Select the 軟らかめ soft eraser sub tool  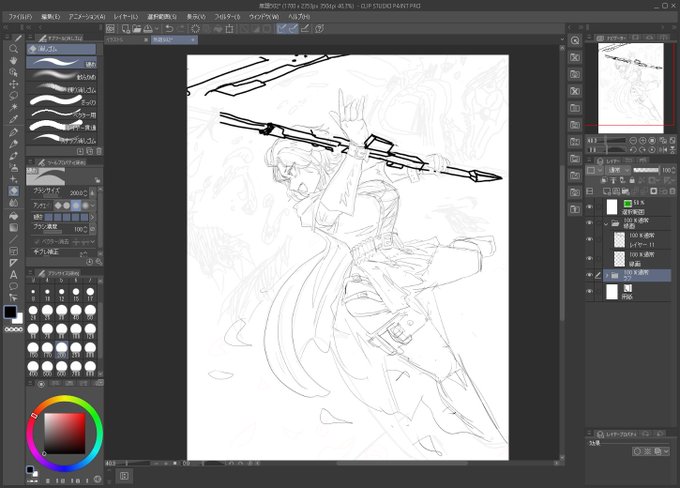tap(62, 76)
